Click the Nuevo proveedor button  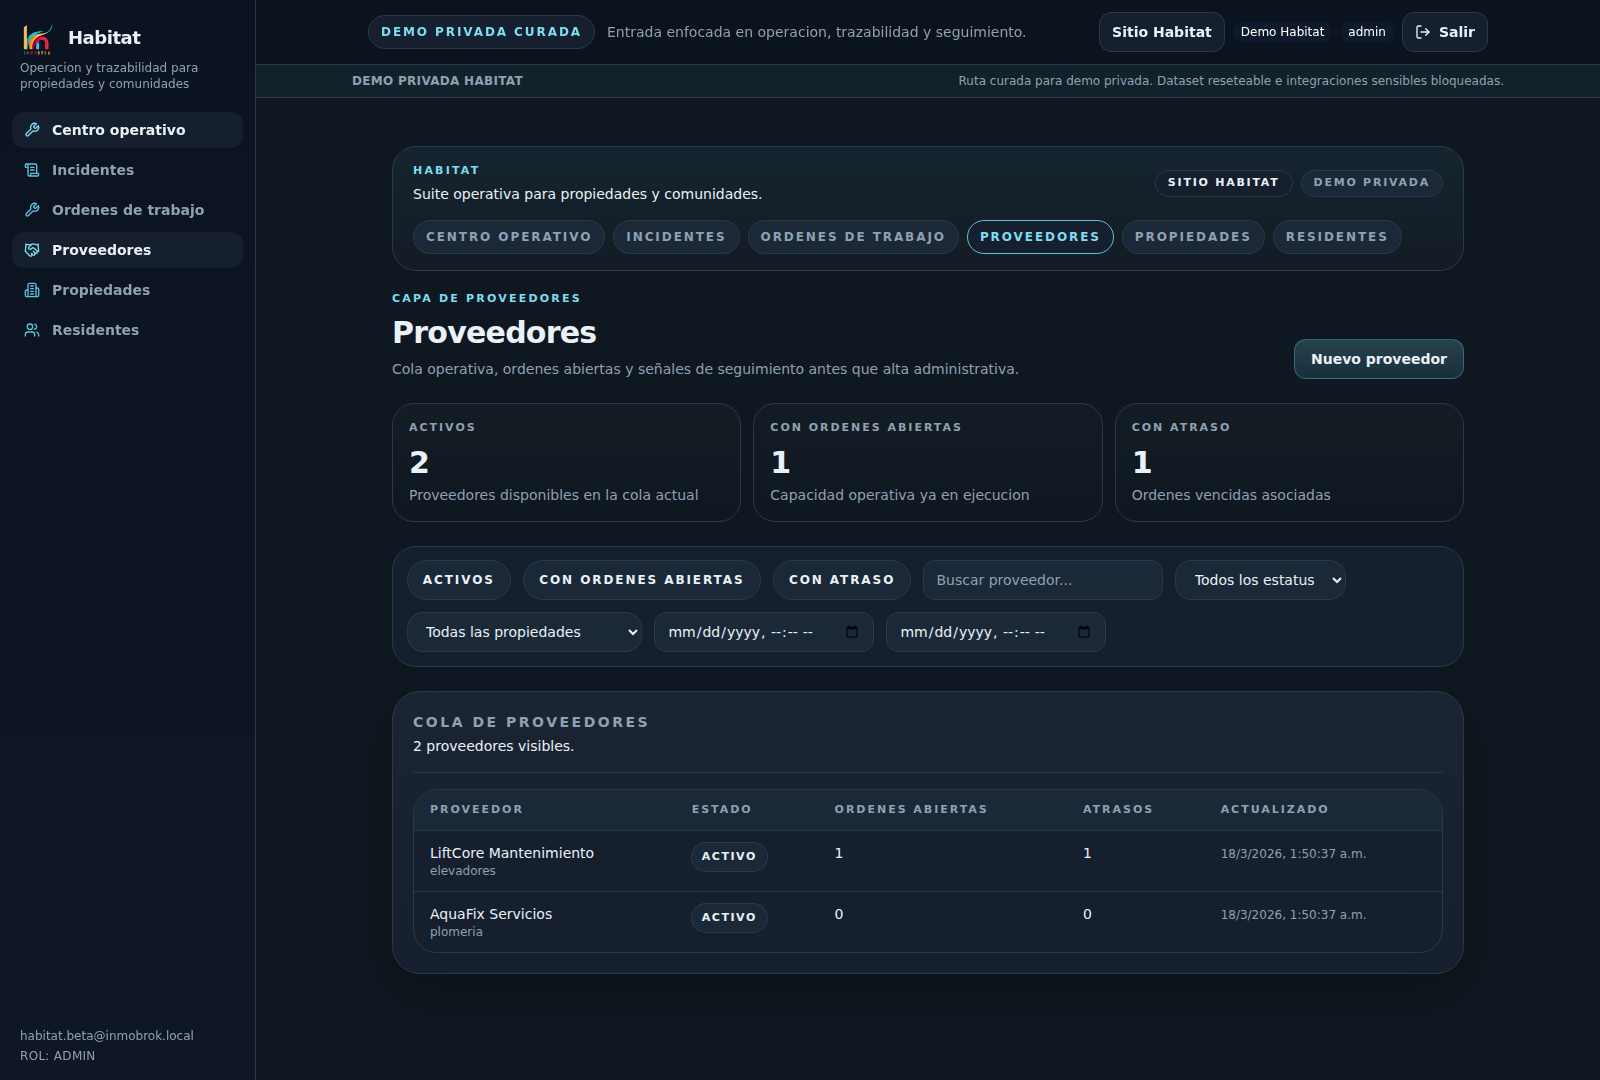point(1378,359)
